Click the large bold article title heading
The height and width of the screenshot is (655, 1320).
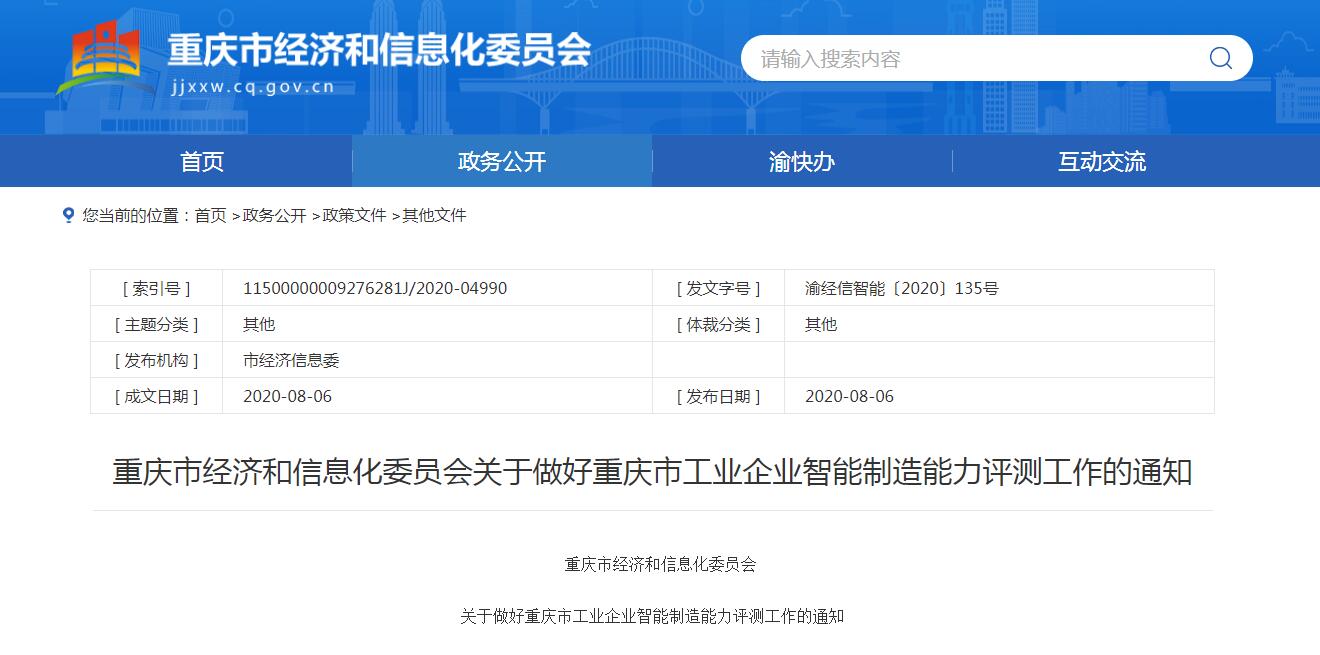coord(652,472)
